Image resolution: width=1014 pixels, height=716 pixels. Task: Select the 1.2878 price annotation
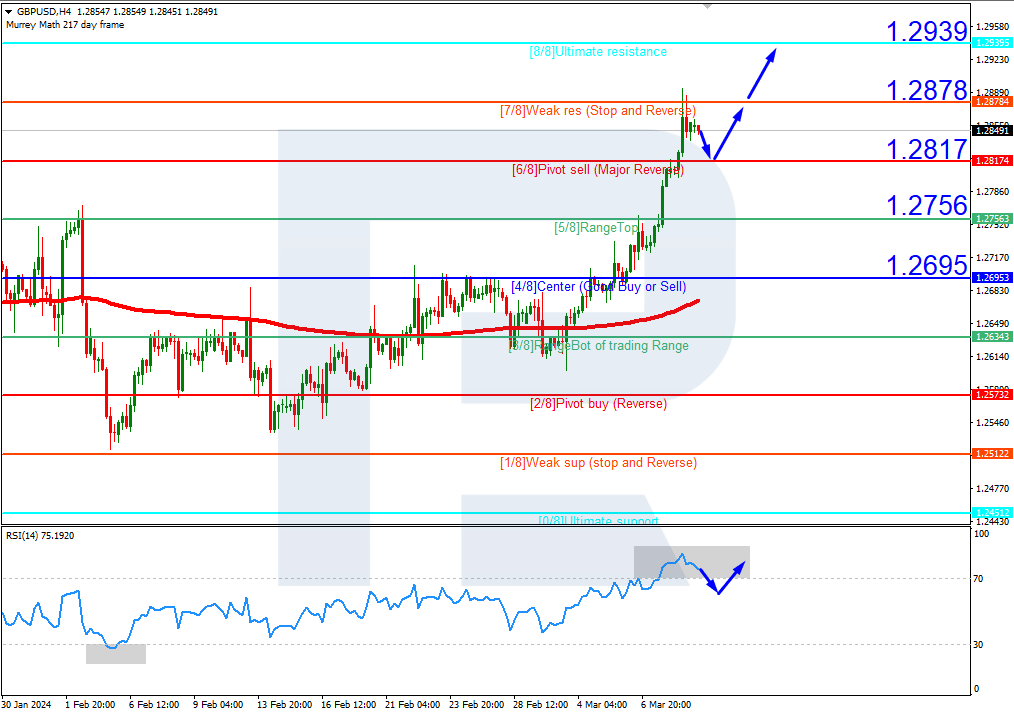coord(926,91)
